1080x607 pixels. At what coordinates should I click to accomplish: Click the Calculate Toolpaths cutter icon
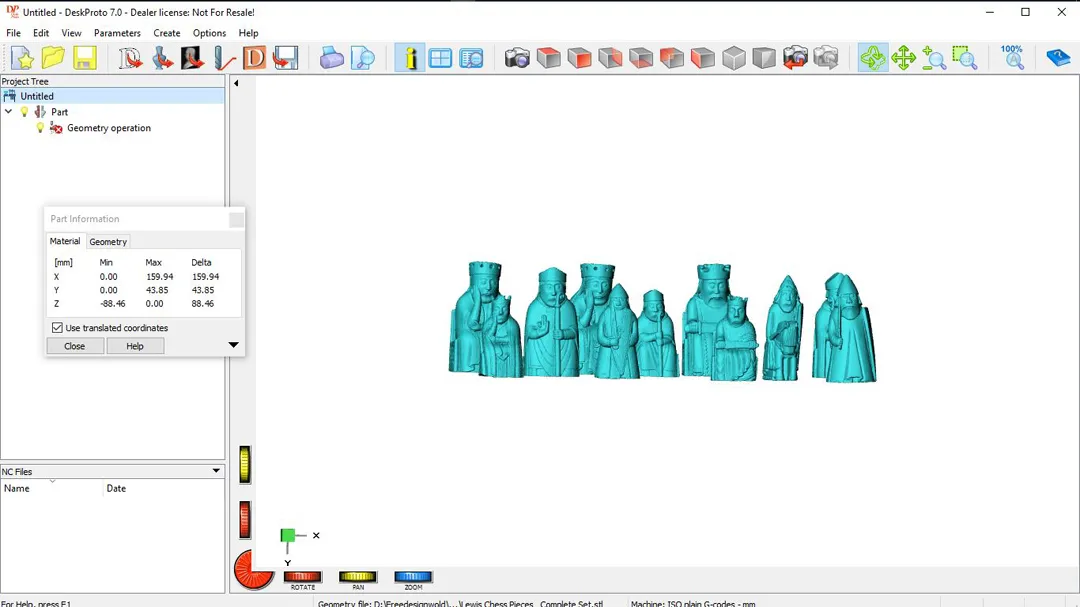pyautogui.click(x=223, y=58)
